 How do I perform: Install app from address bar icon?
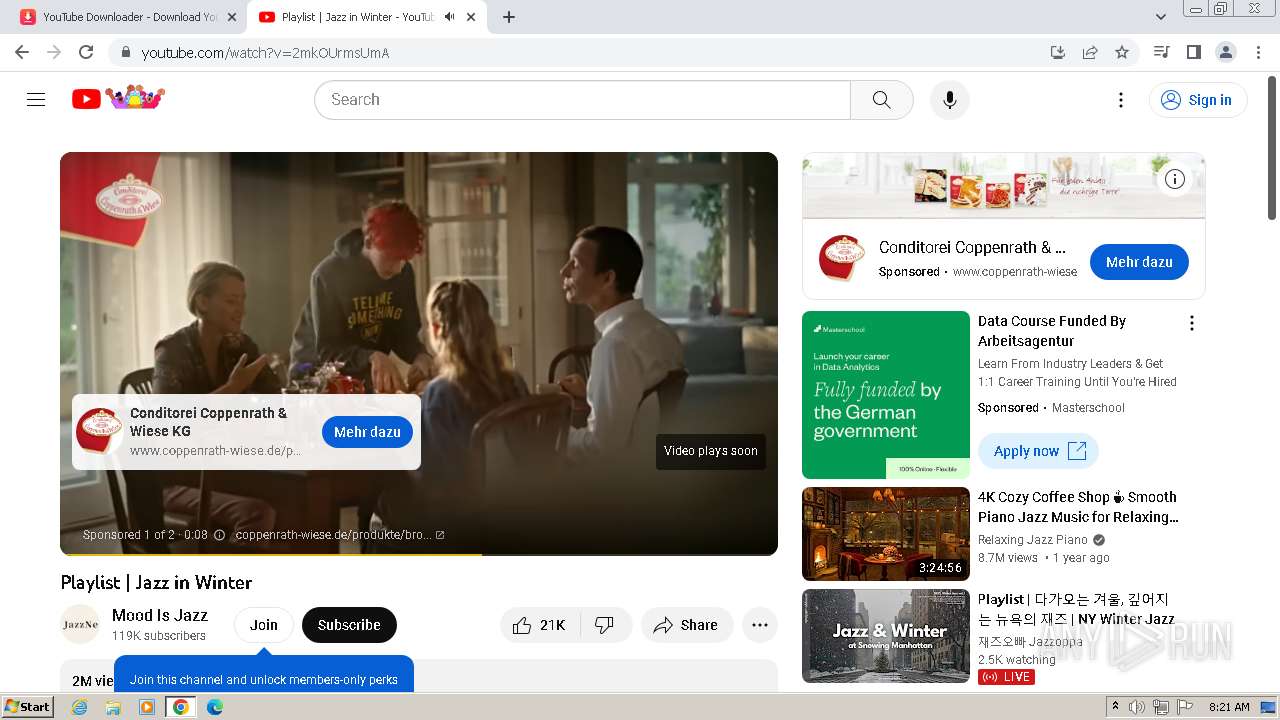pos(1057,52)
